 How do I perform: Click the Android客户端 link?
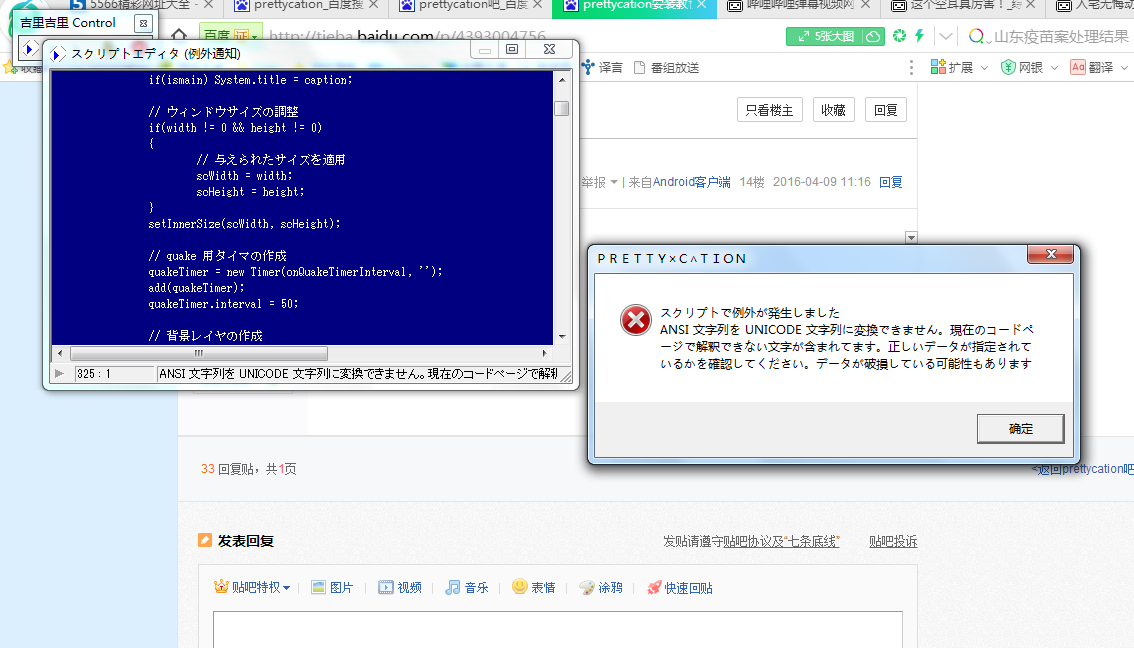(x=691, y=182)
